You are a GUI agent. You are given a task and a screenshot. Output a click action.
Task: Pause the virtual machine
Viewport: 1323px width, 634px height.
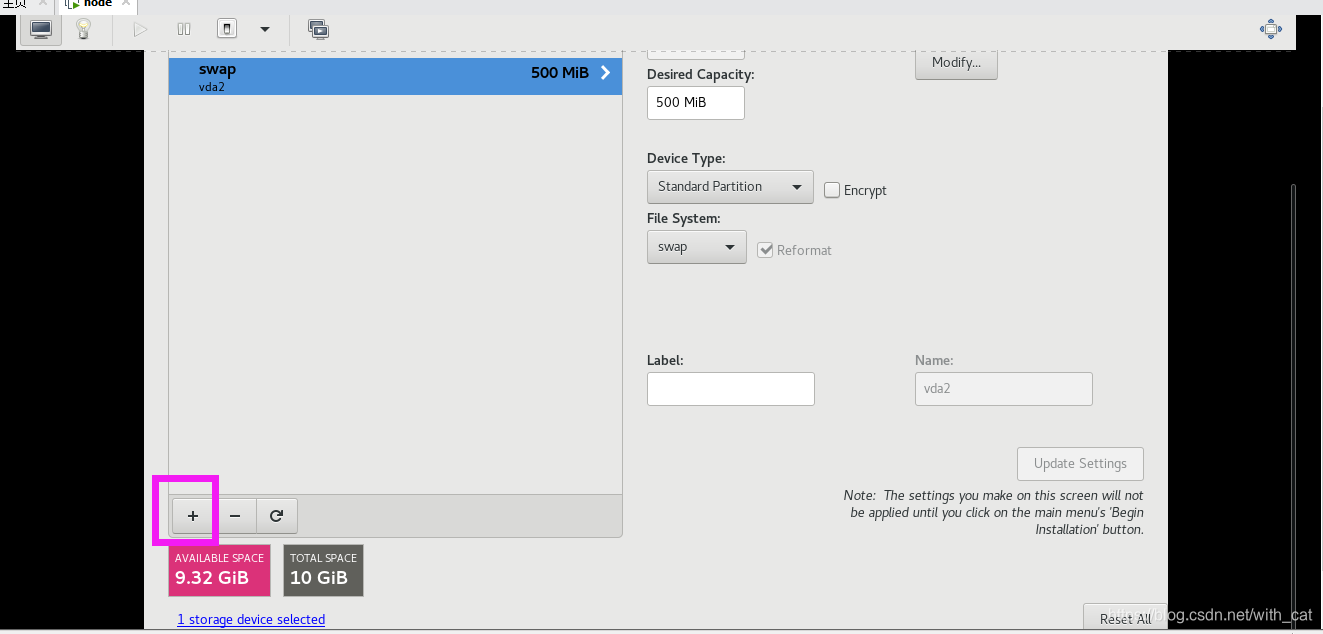pos(184,29)
